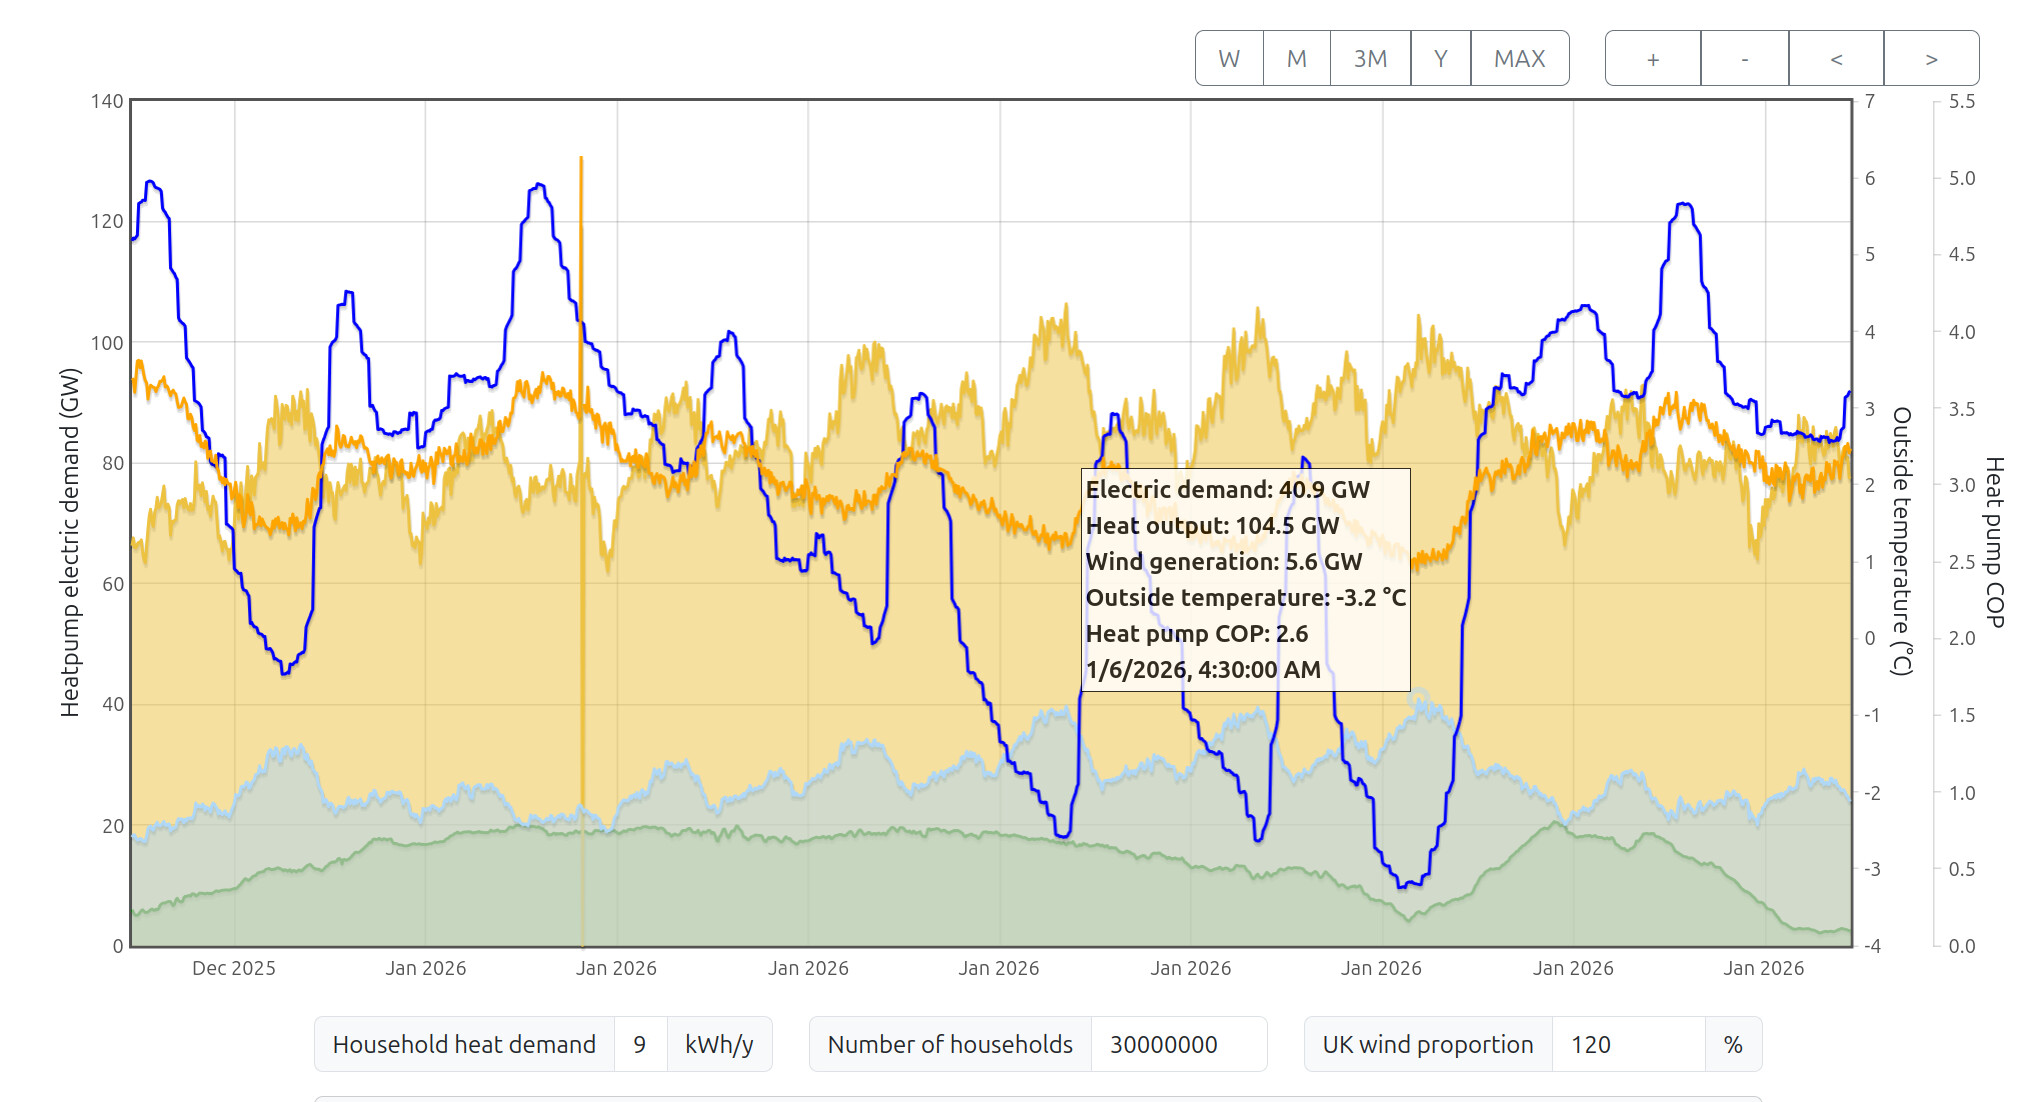
Task: Zoom in with the plus button
Action: (1652, 59)
